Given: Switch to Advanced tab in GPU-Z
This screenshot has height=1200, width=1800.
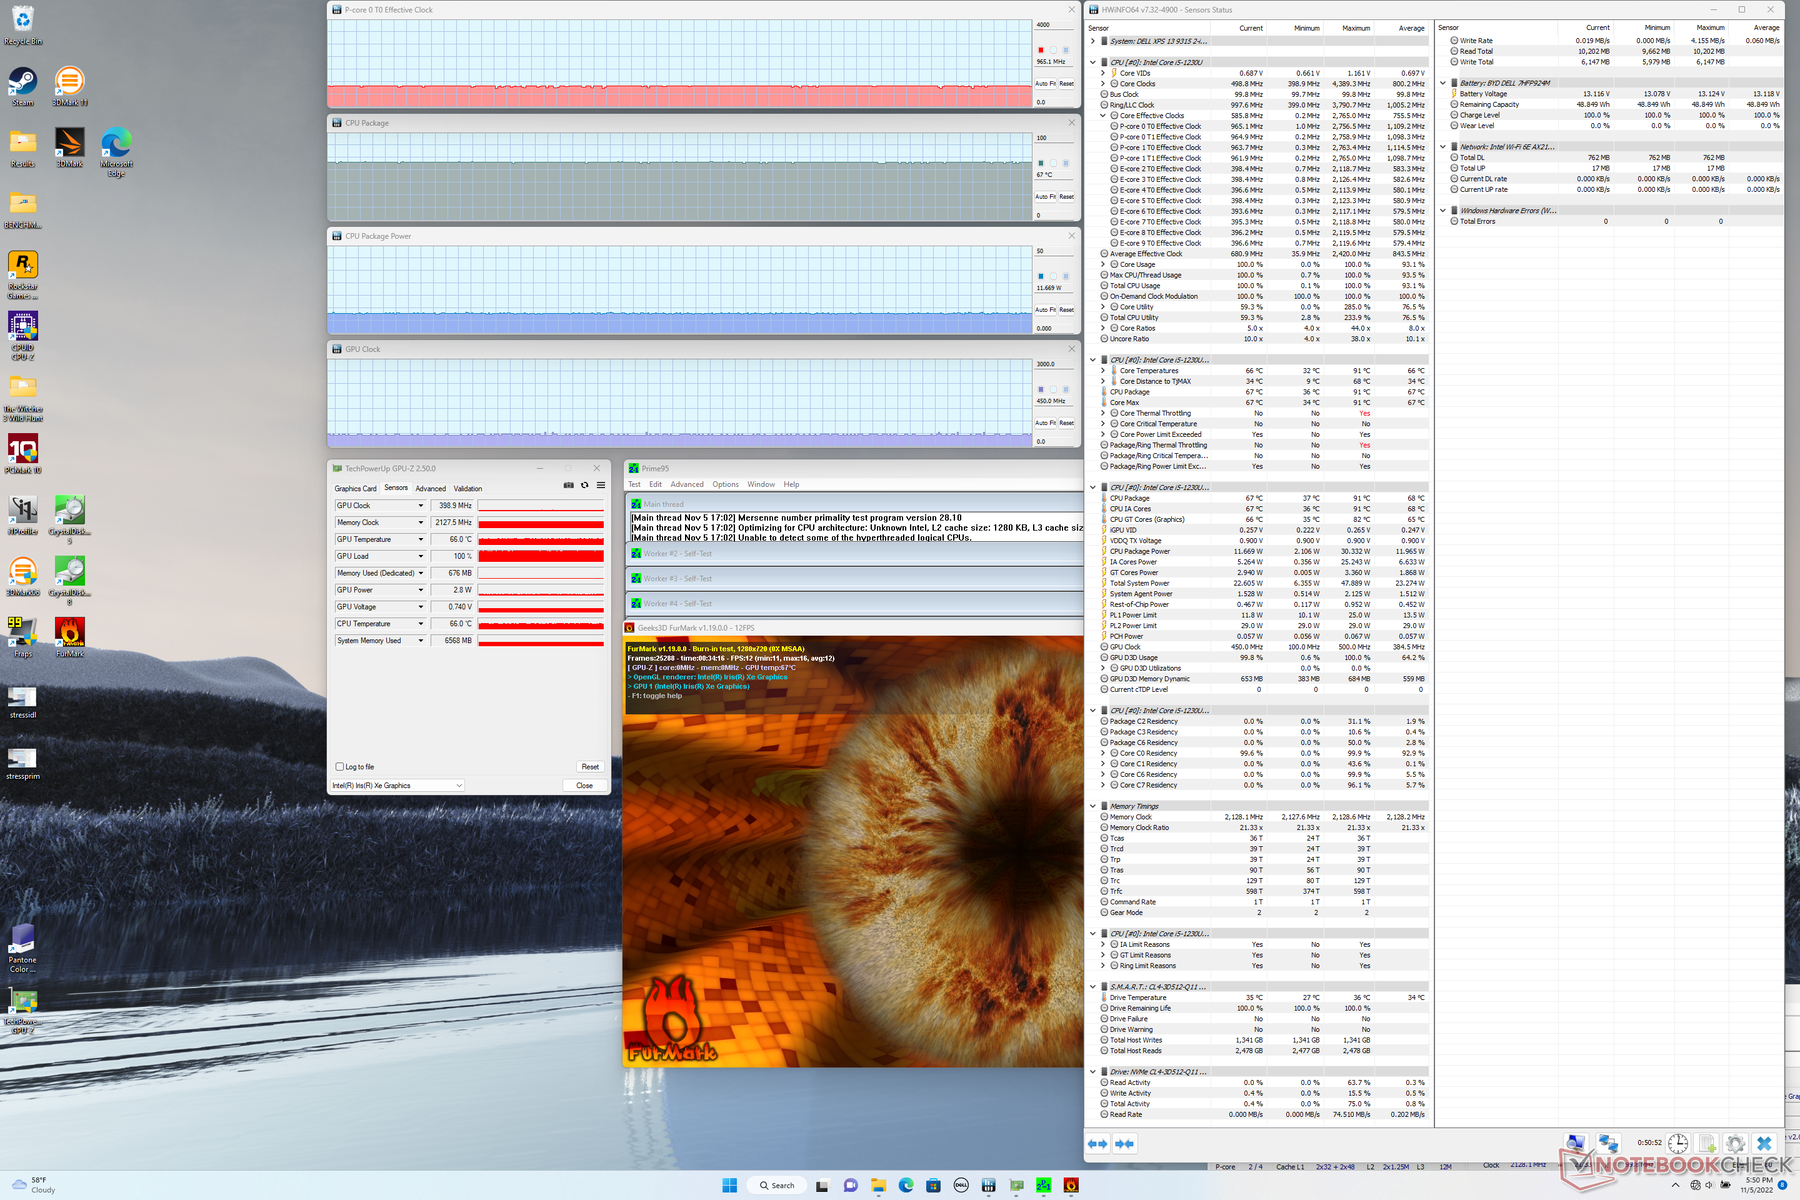Looking at the screenshot, I should tap(431, 489).
